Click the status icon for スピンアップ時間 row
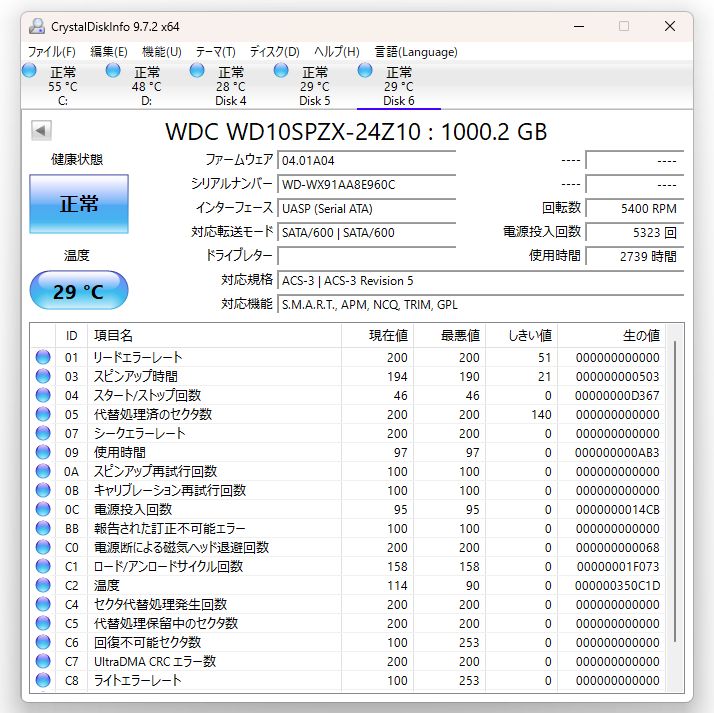The image size is (714, 713). 43,376
